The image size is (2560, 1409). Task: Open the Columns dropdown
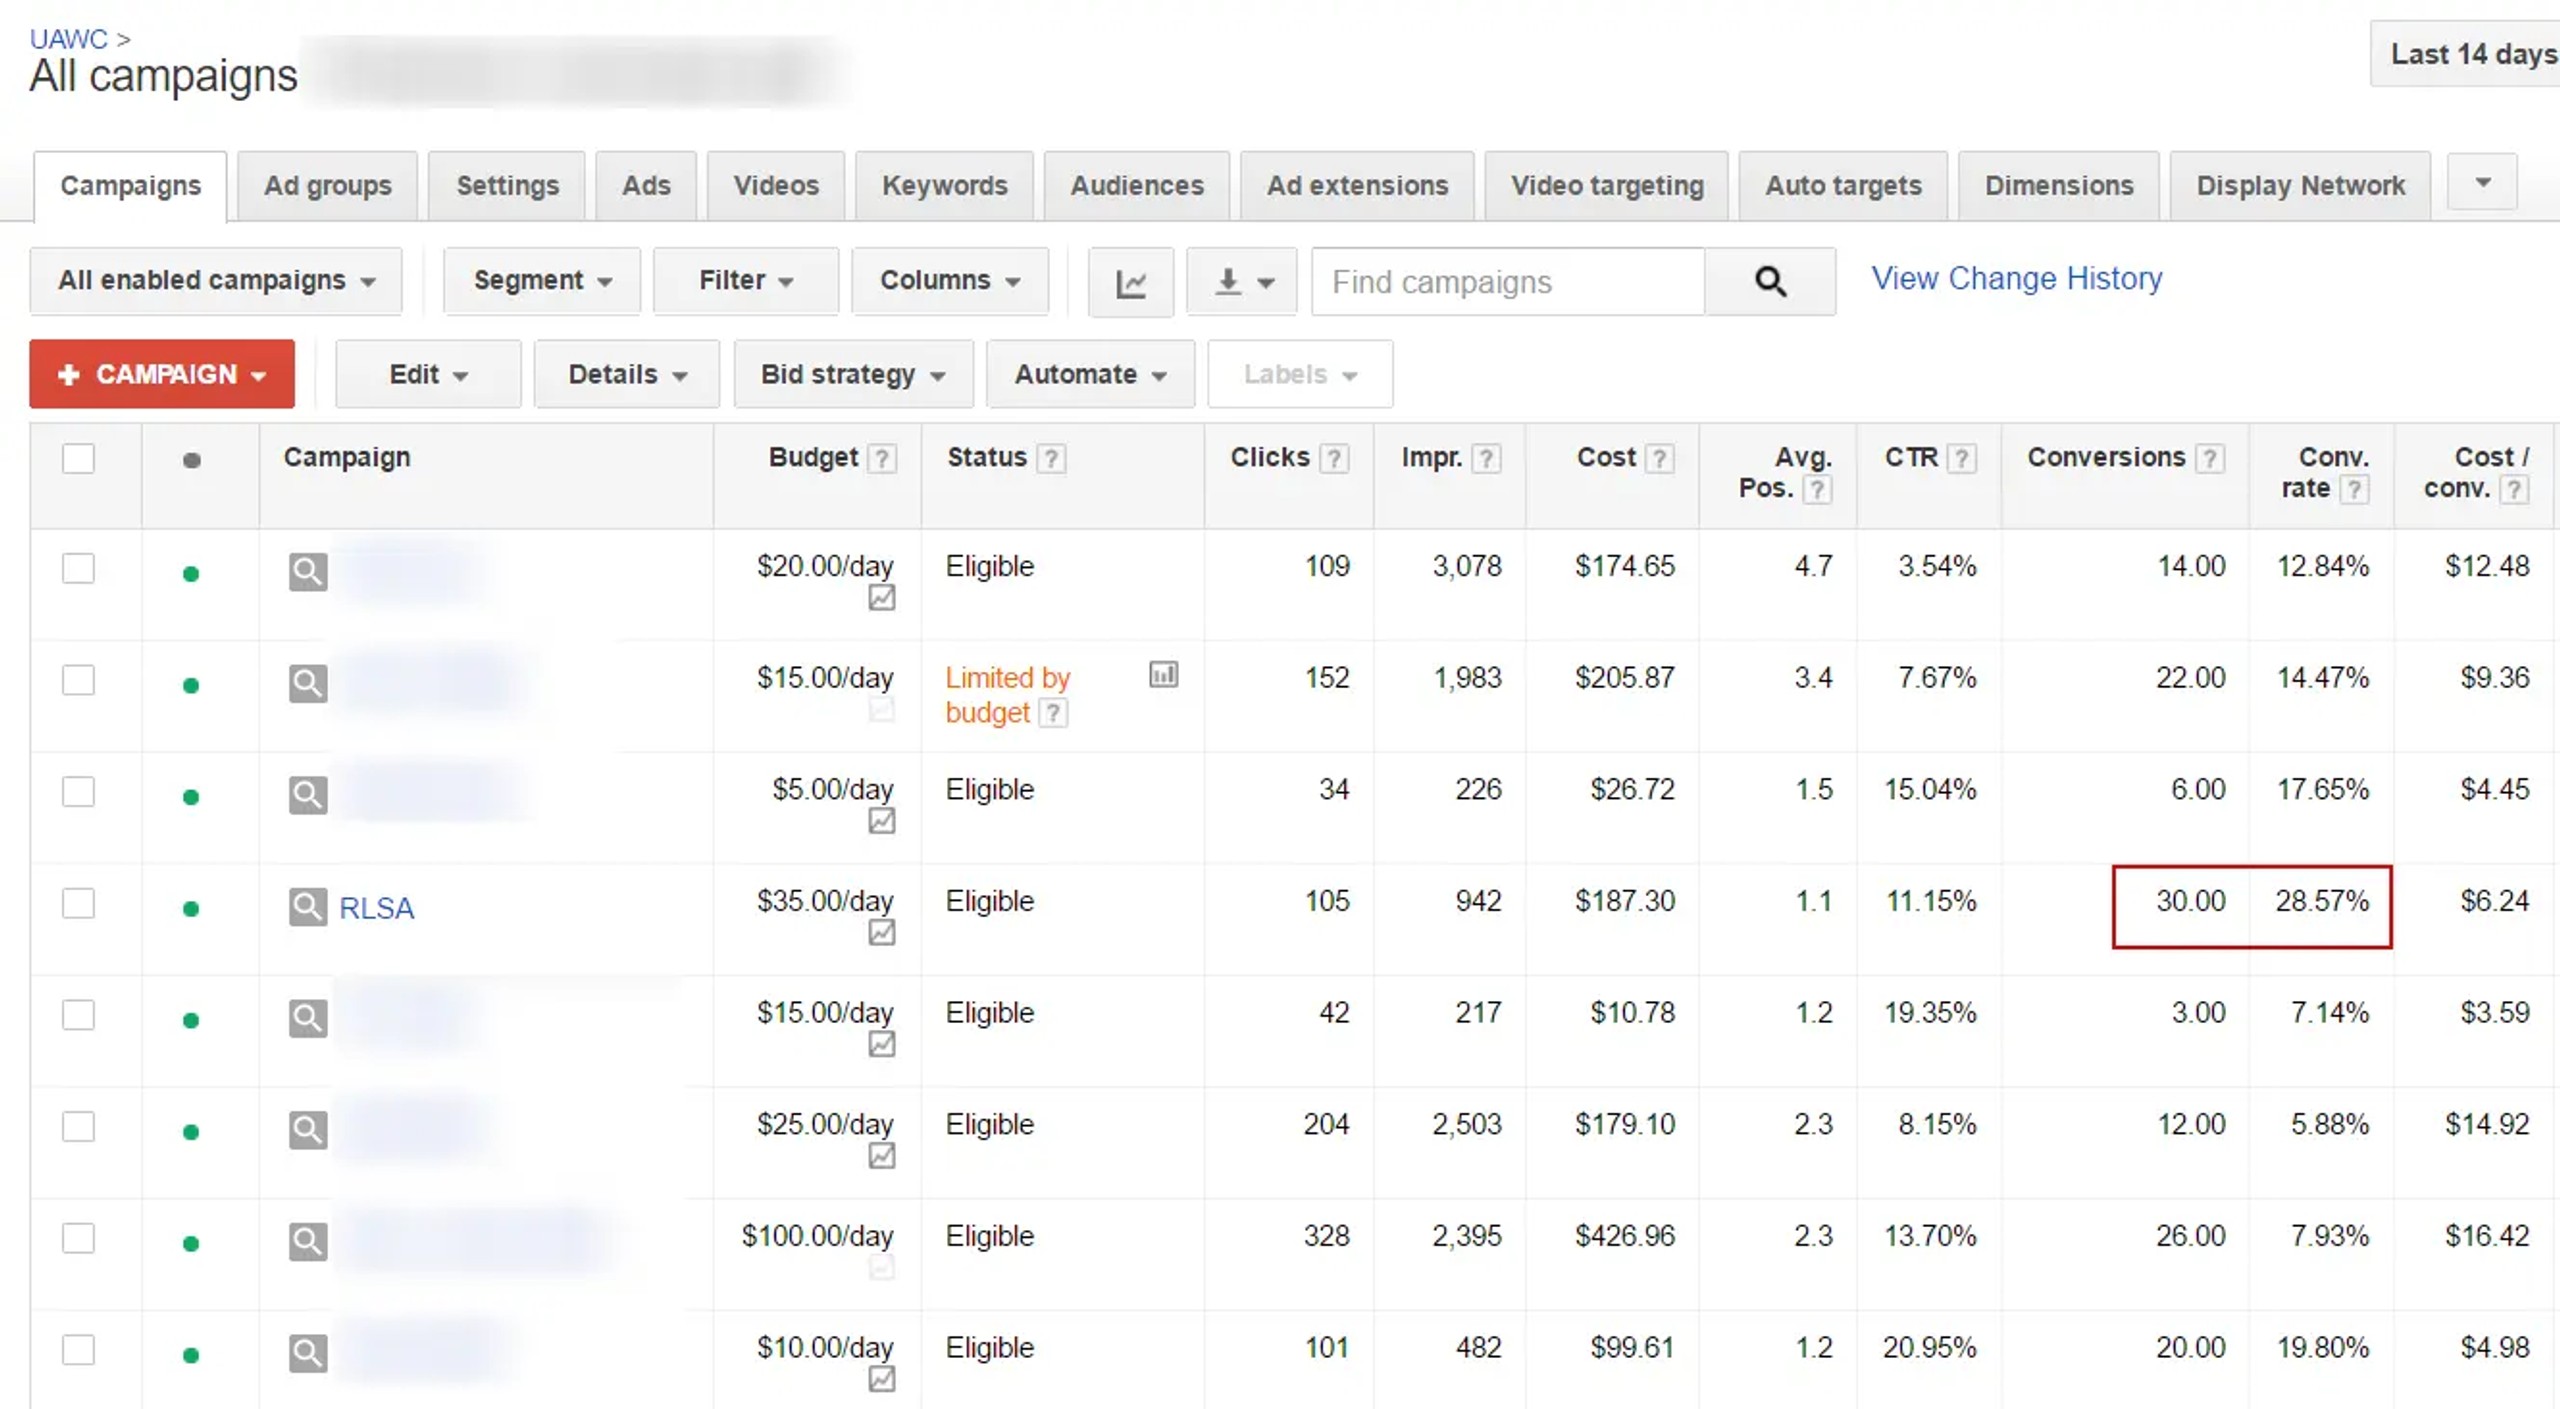pyautogui.click(x=949, y=281)
